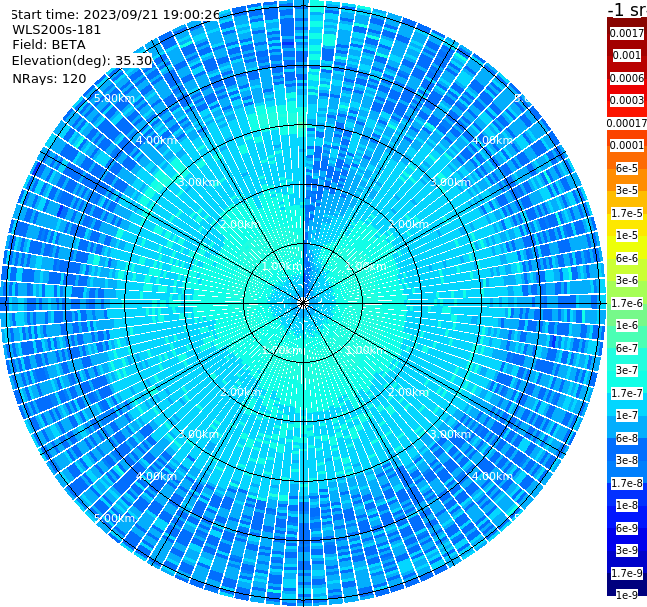Click the 1.7e-8 scale label
The image size is (647, 607).
(x=626, y=483)
